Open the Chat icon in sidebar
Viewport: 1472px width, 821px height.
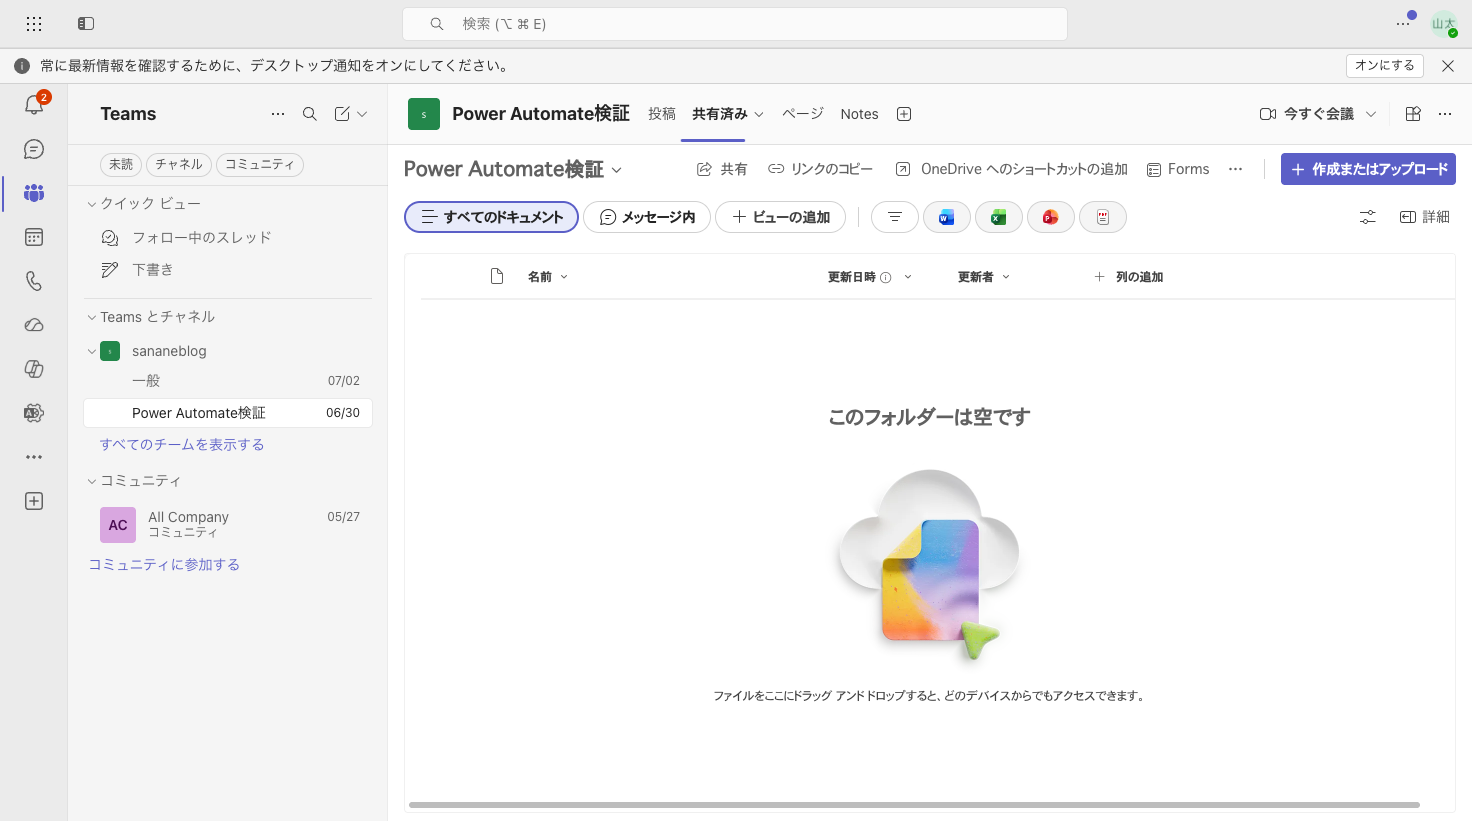point(34,149)
